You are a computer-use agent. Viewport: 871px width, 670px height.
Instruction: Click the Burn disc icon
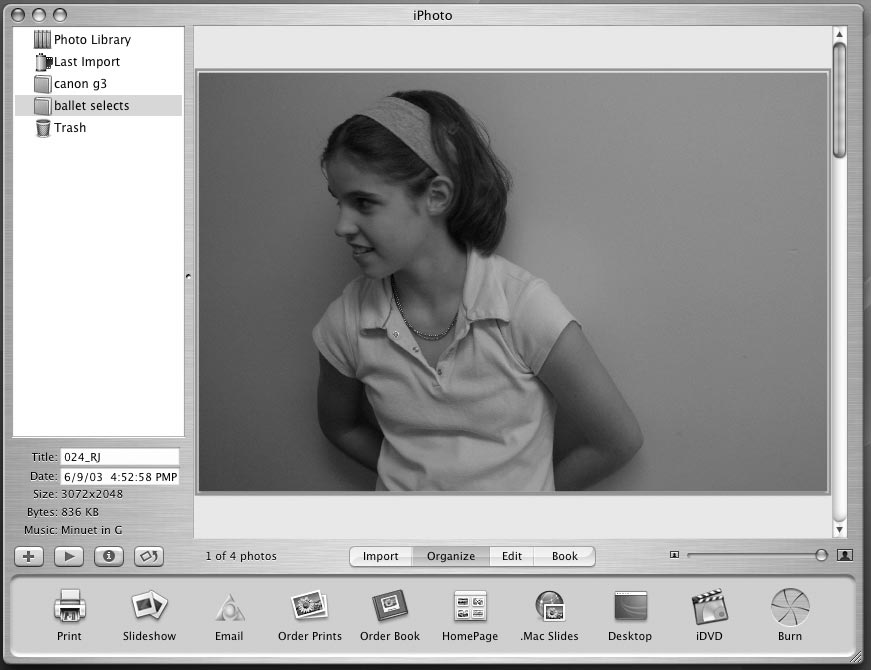click(x=790, y=607)
